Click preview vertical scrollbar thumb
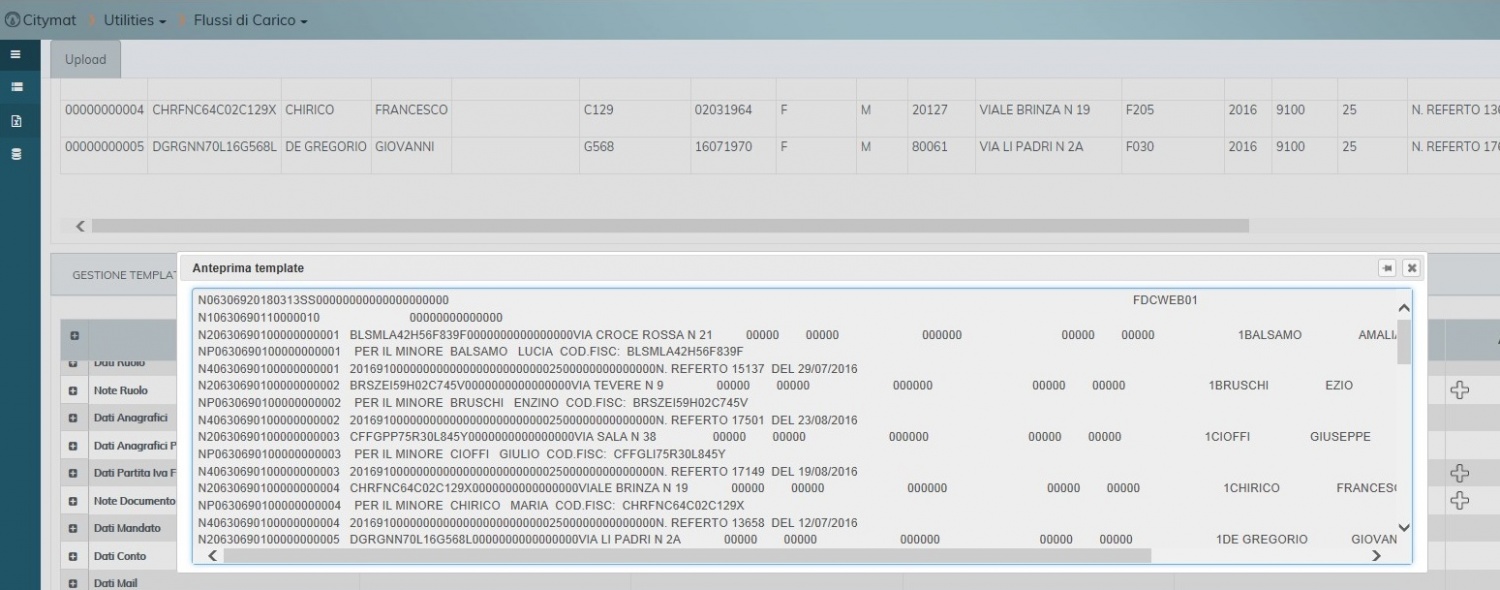Image resolution: width=1500 pixels, height=590 pixels. (1404, 340)
